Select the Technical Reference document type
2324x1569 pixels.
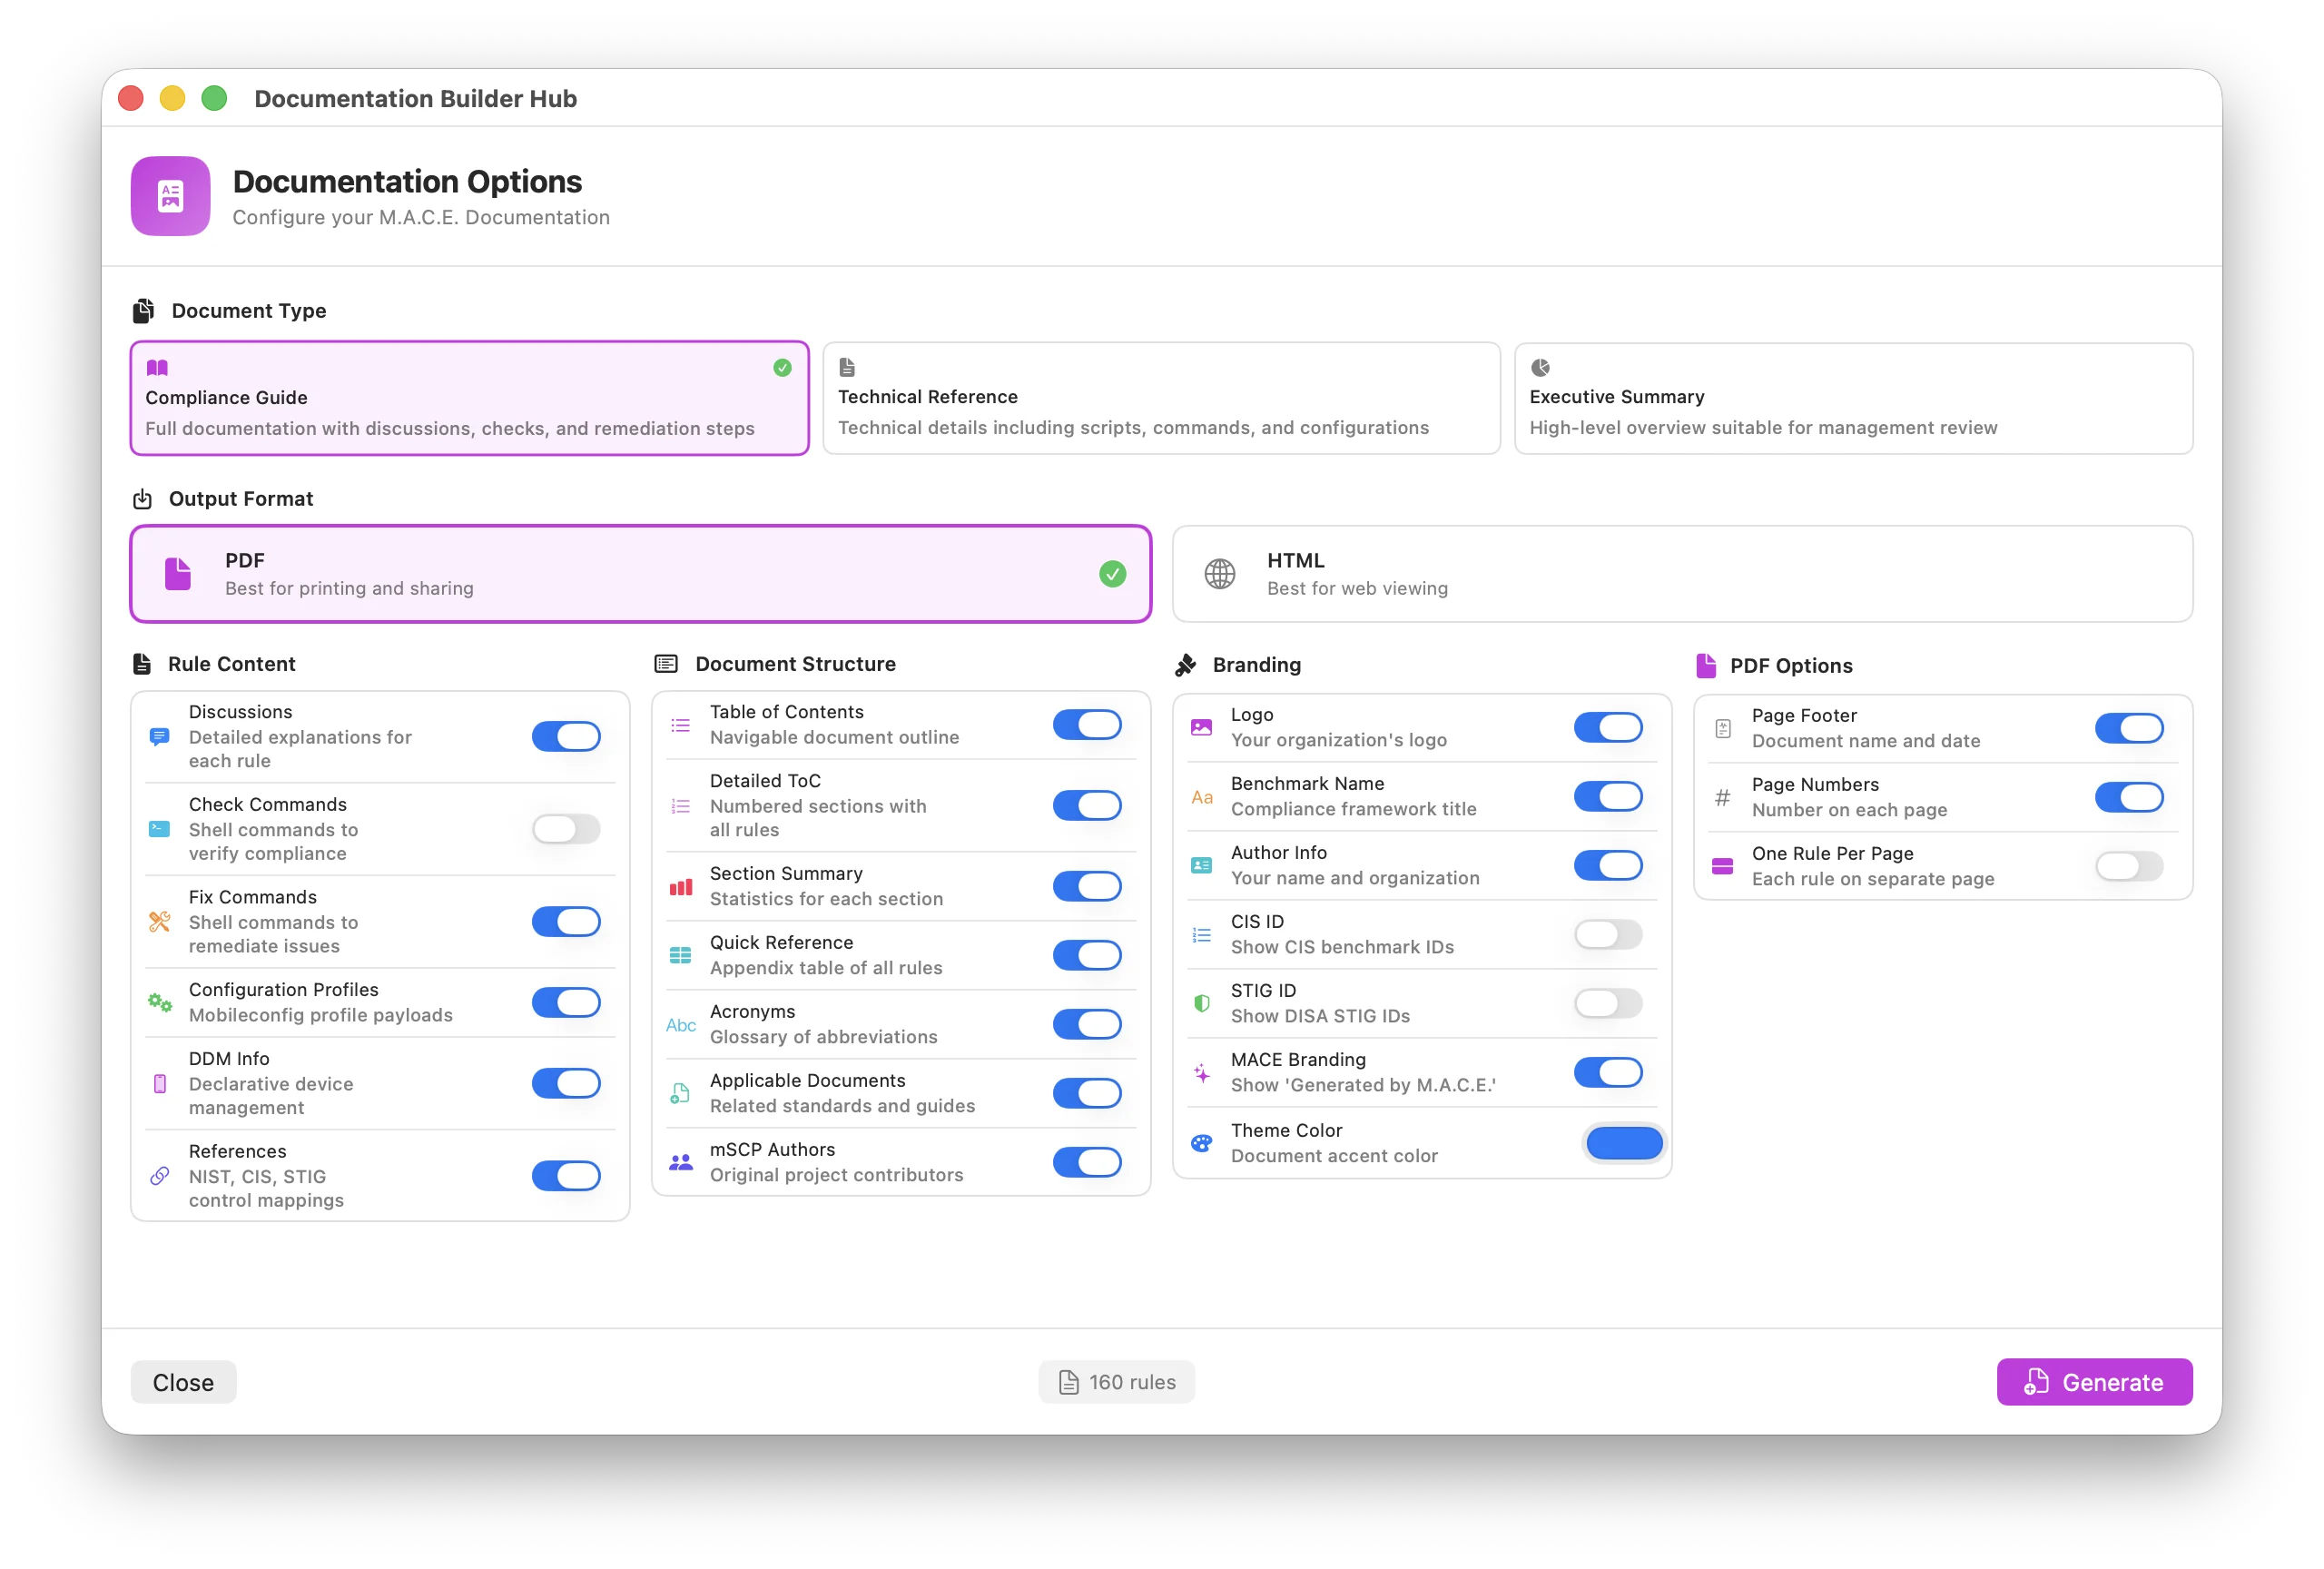[1160, 398]
